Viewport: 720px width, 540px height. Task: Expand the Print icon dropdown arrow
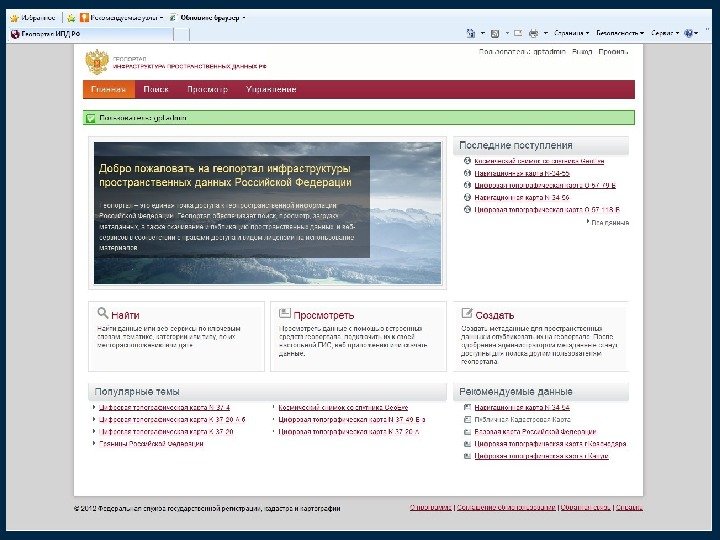point(546,33)
